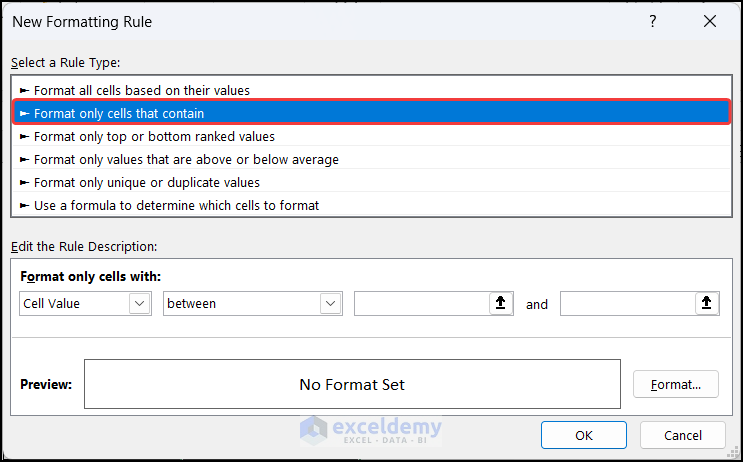Click the Cancel button
The width and height of the screenshot is (743, 462).
[683, 435]
